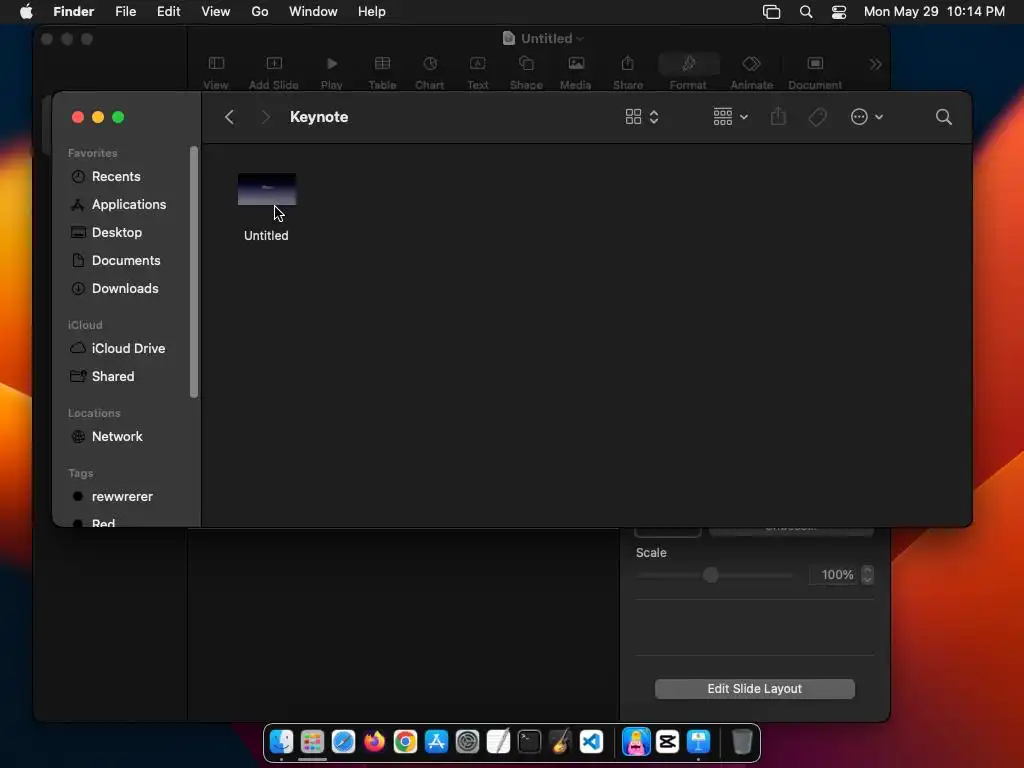Screen dimensions: 1024x768
Task: Switch Finder view with the icon view control
Action: (642, 117)
